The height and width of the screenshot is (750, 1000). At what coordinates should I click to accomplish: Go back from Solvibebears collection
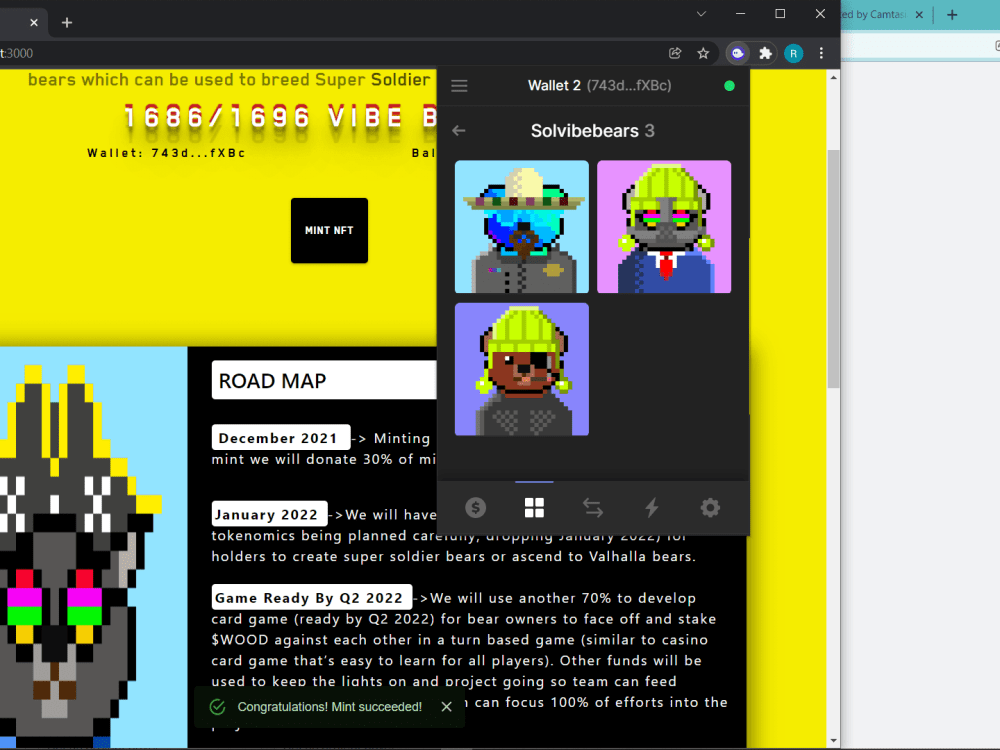(459, 131)
